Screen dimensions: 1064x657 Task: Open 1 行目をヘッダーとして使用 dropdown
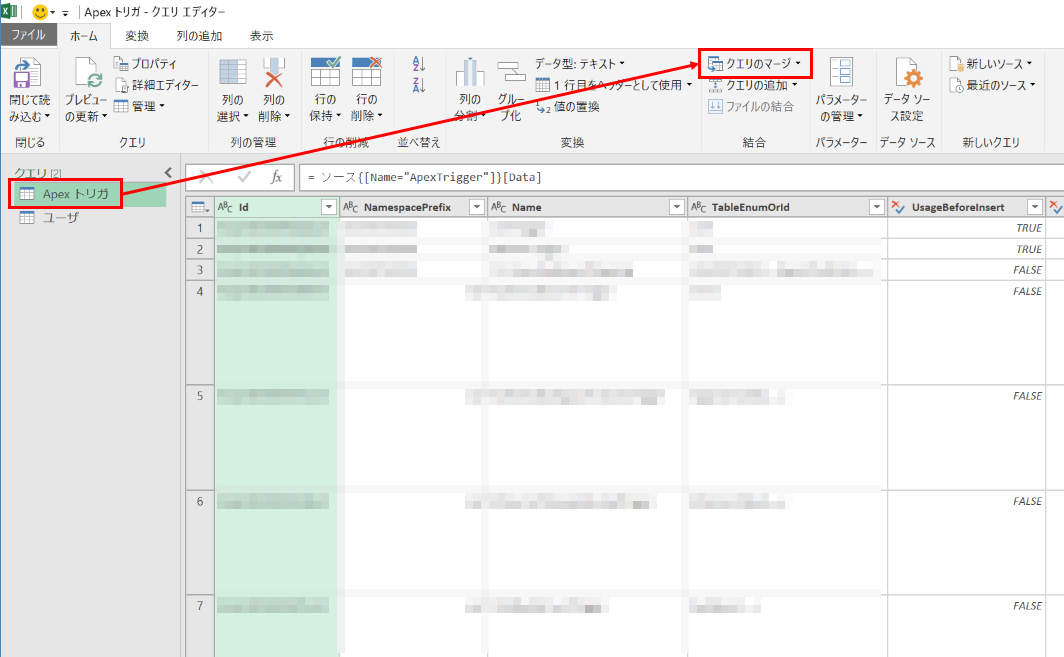(614, 85)
